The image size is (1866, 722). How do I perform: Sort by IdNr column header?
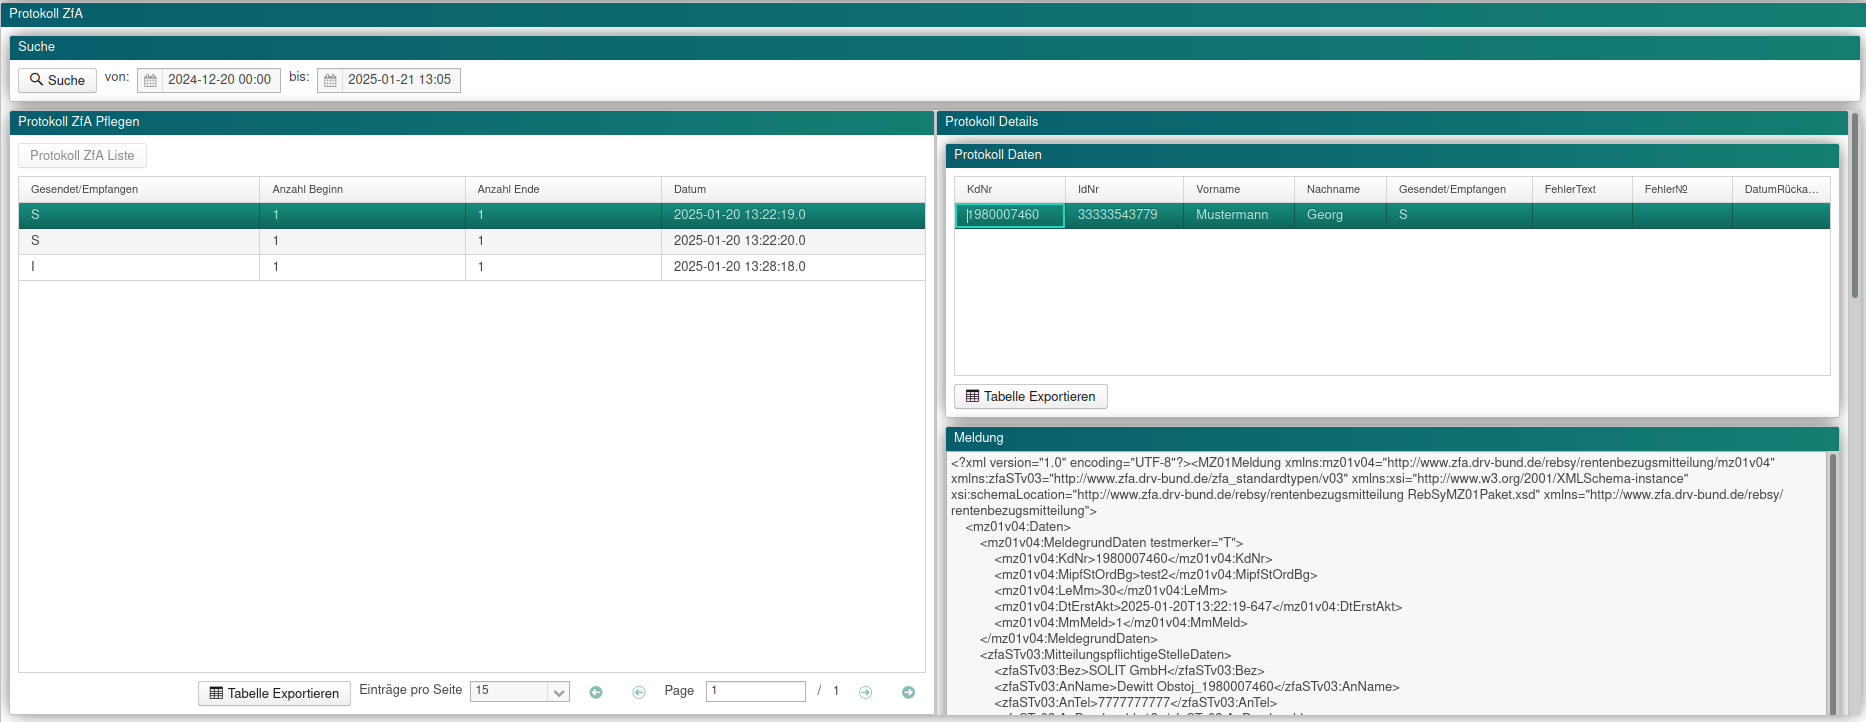(x=1124, y=189)
